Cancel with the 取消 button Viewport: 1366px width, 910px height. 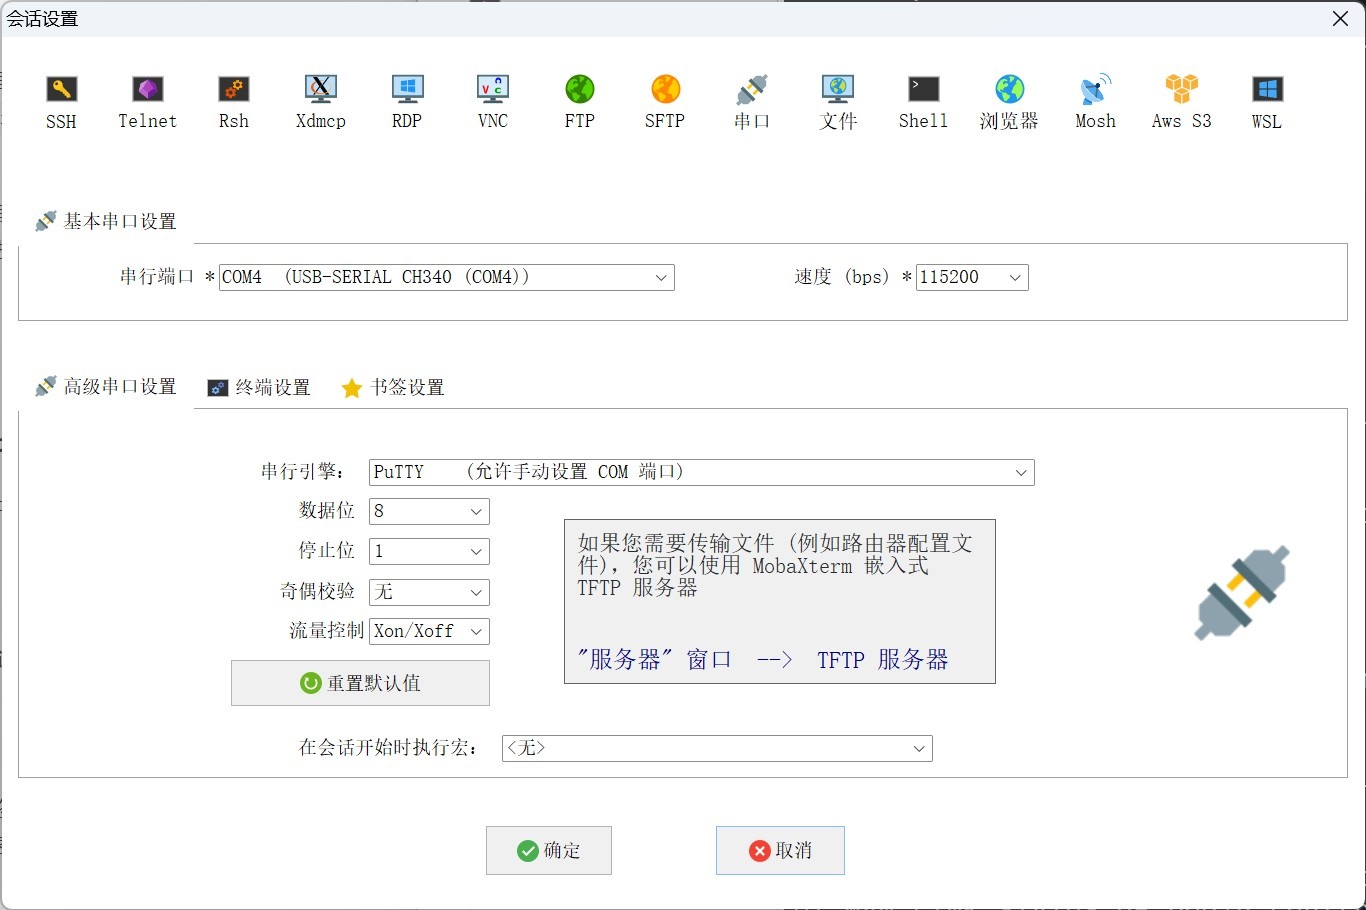point(780,850)
